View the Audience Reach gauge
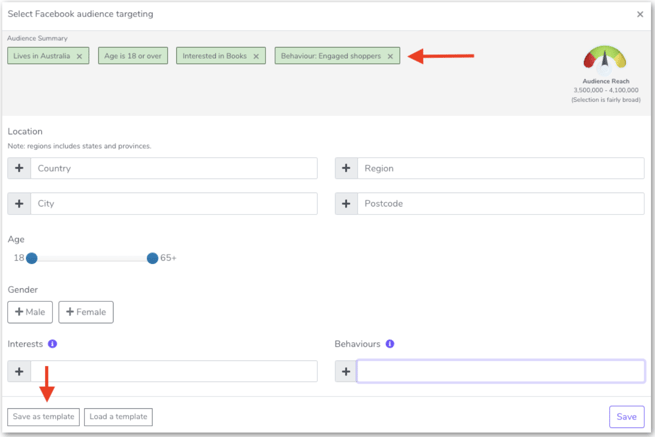 [x=605, y=59]
